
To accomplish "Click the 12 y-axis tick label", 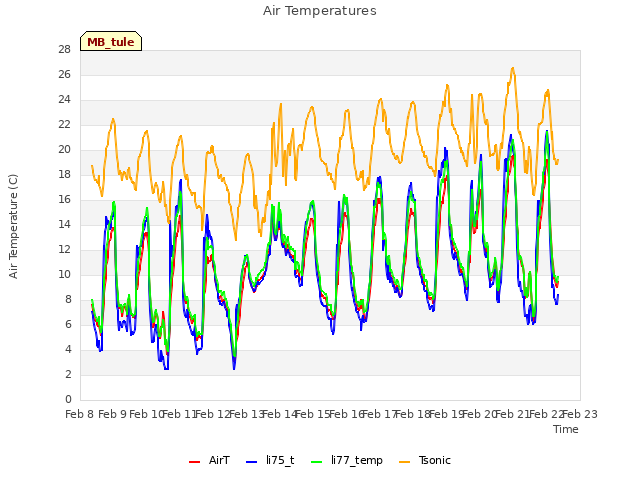I will click(64, 249).
